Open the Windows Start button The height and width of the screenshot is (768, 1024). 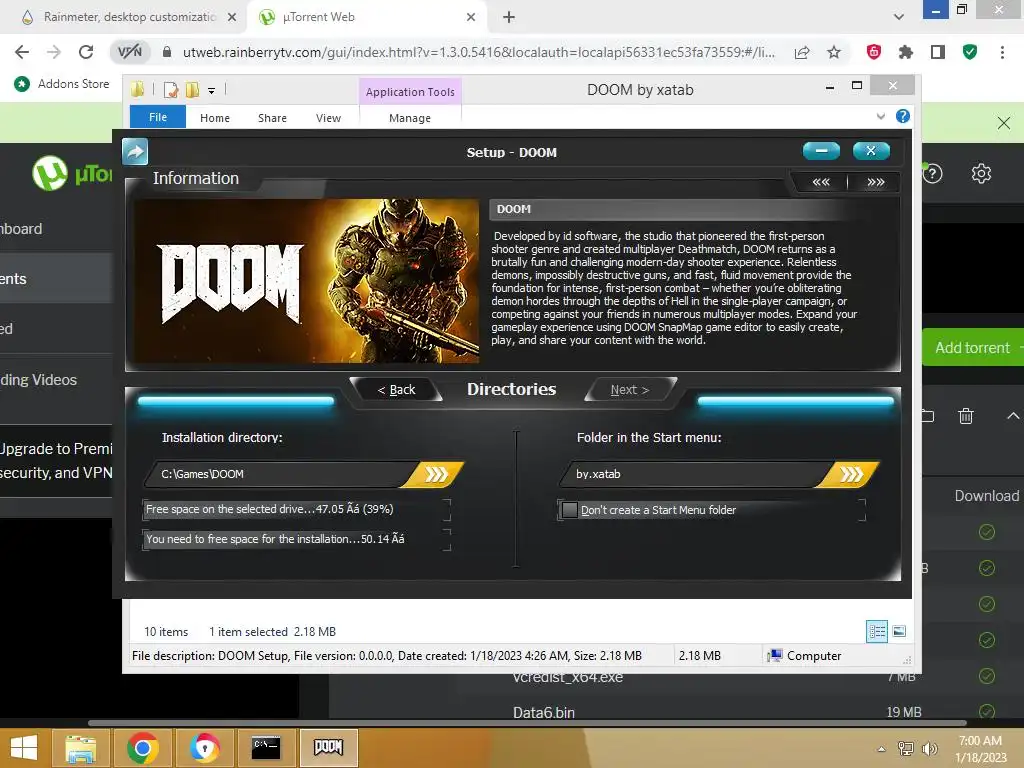point(24,748)
